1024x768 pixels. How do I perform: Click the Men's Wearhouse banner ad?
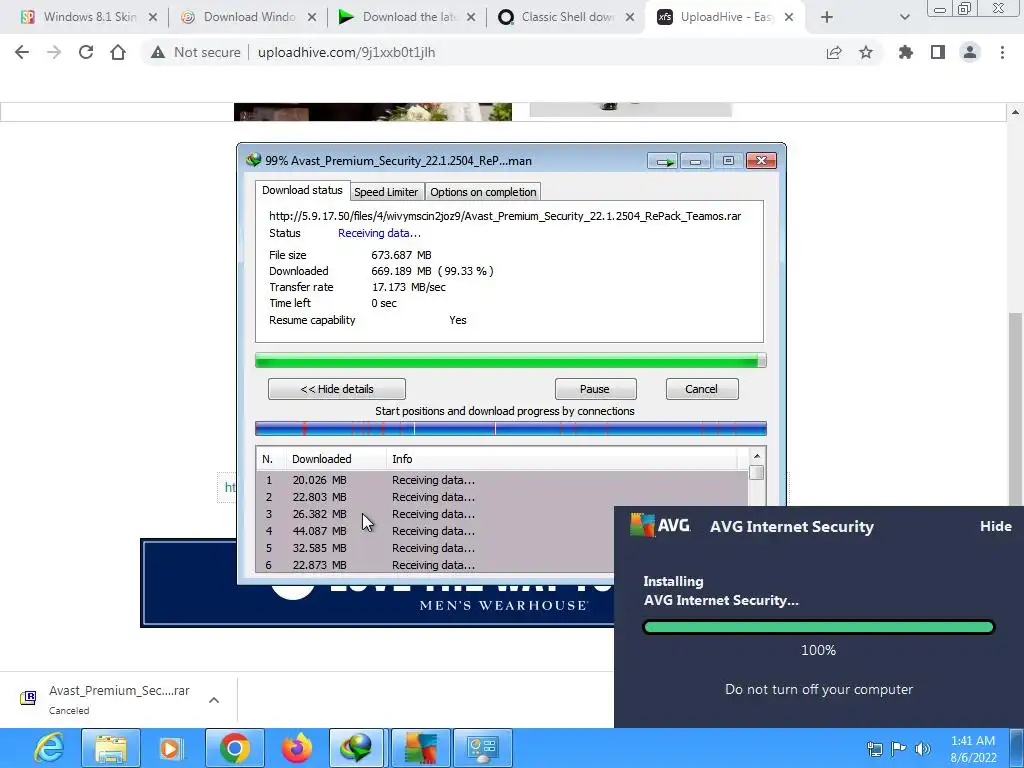pyautogui.click(x=377, y=605)
